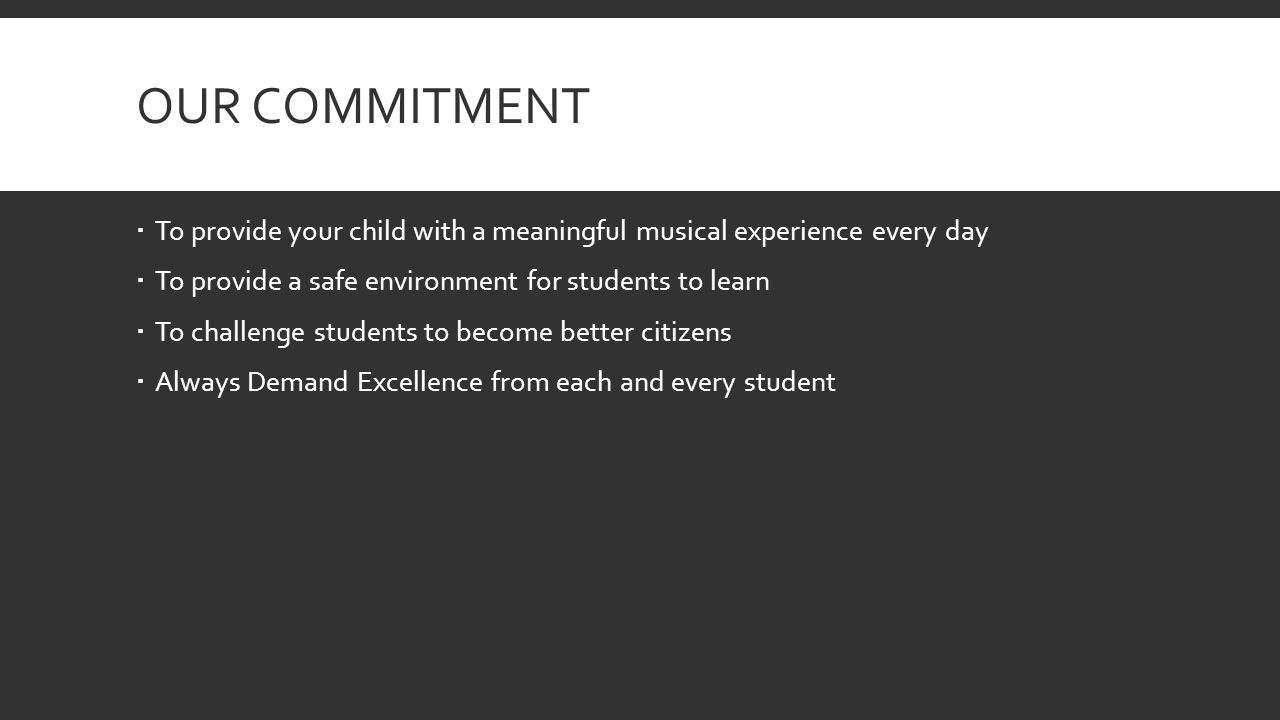
Task: Click the word 'meaningful' in the first bullet
Action: (560, 233)
